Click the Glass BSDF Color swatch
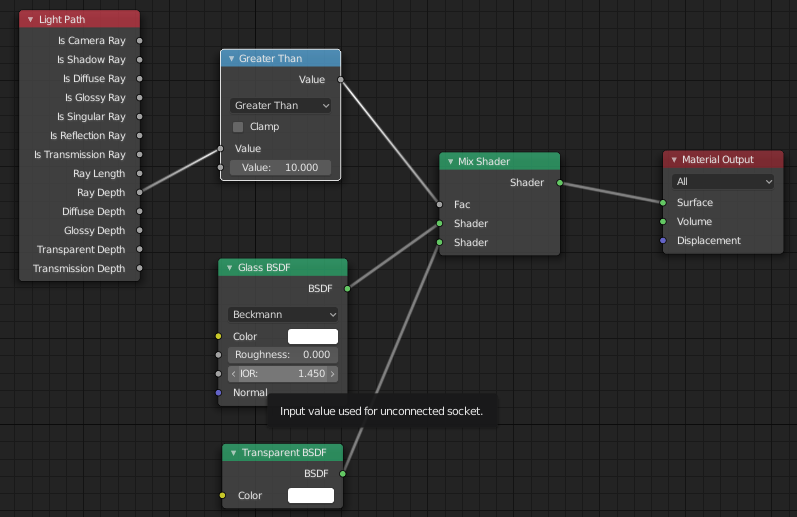797x517 pixels. pyautogui.click(x=312, y=336)
